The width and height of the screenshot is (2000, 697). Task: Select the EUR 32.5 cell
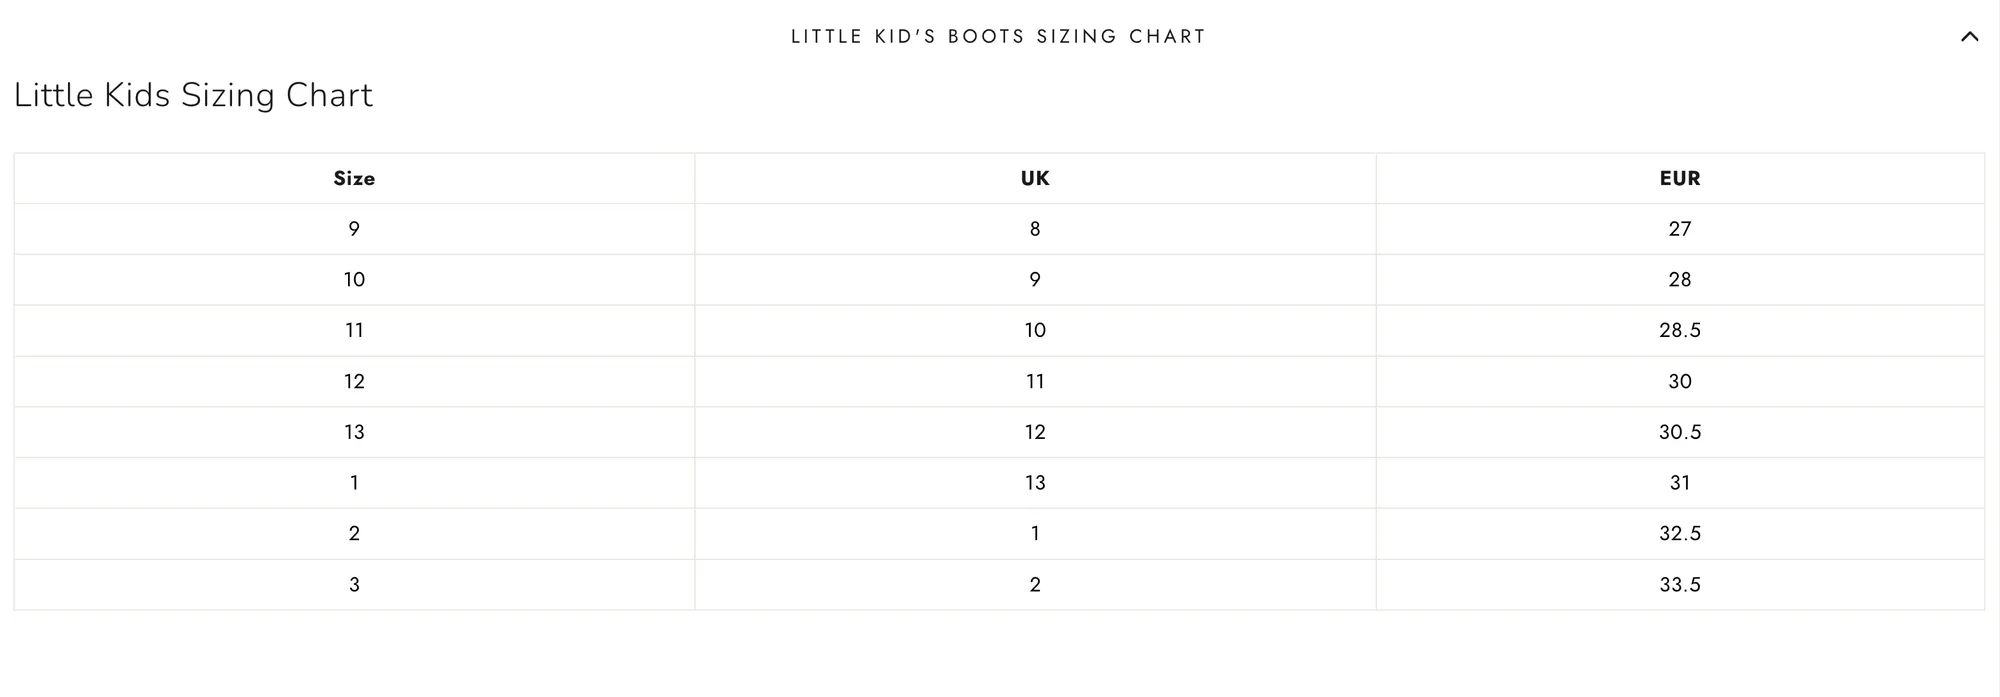pos(1680,534)
